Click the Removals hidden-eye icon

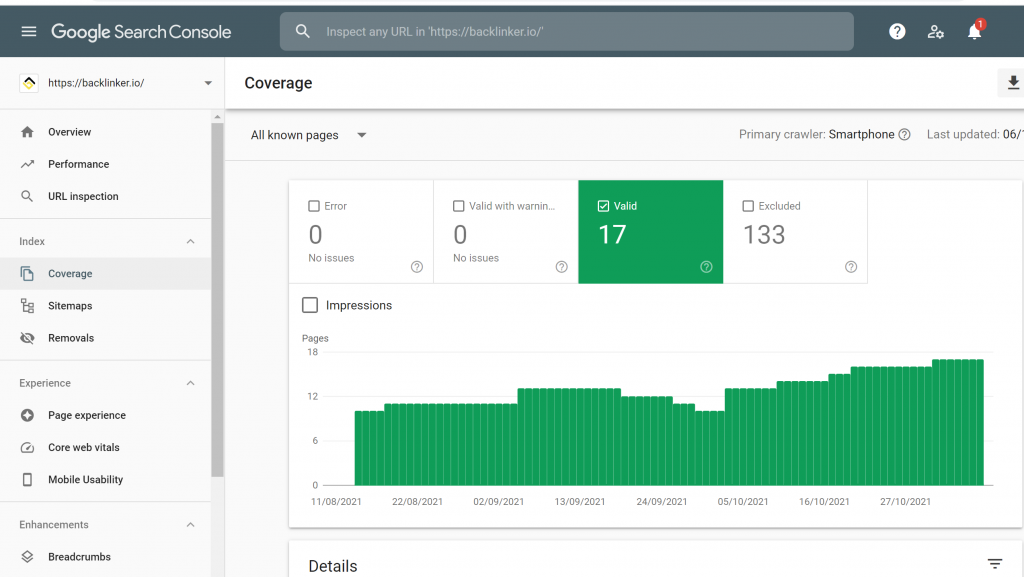coord(27,337)
